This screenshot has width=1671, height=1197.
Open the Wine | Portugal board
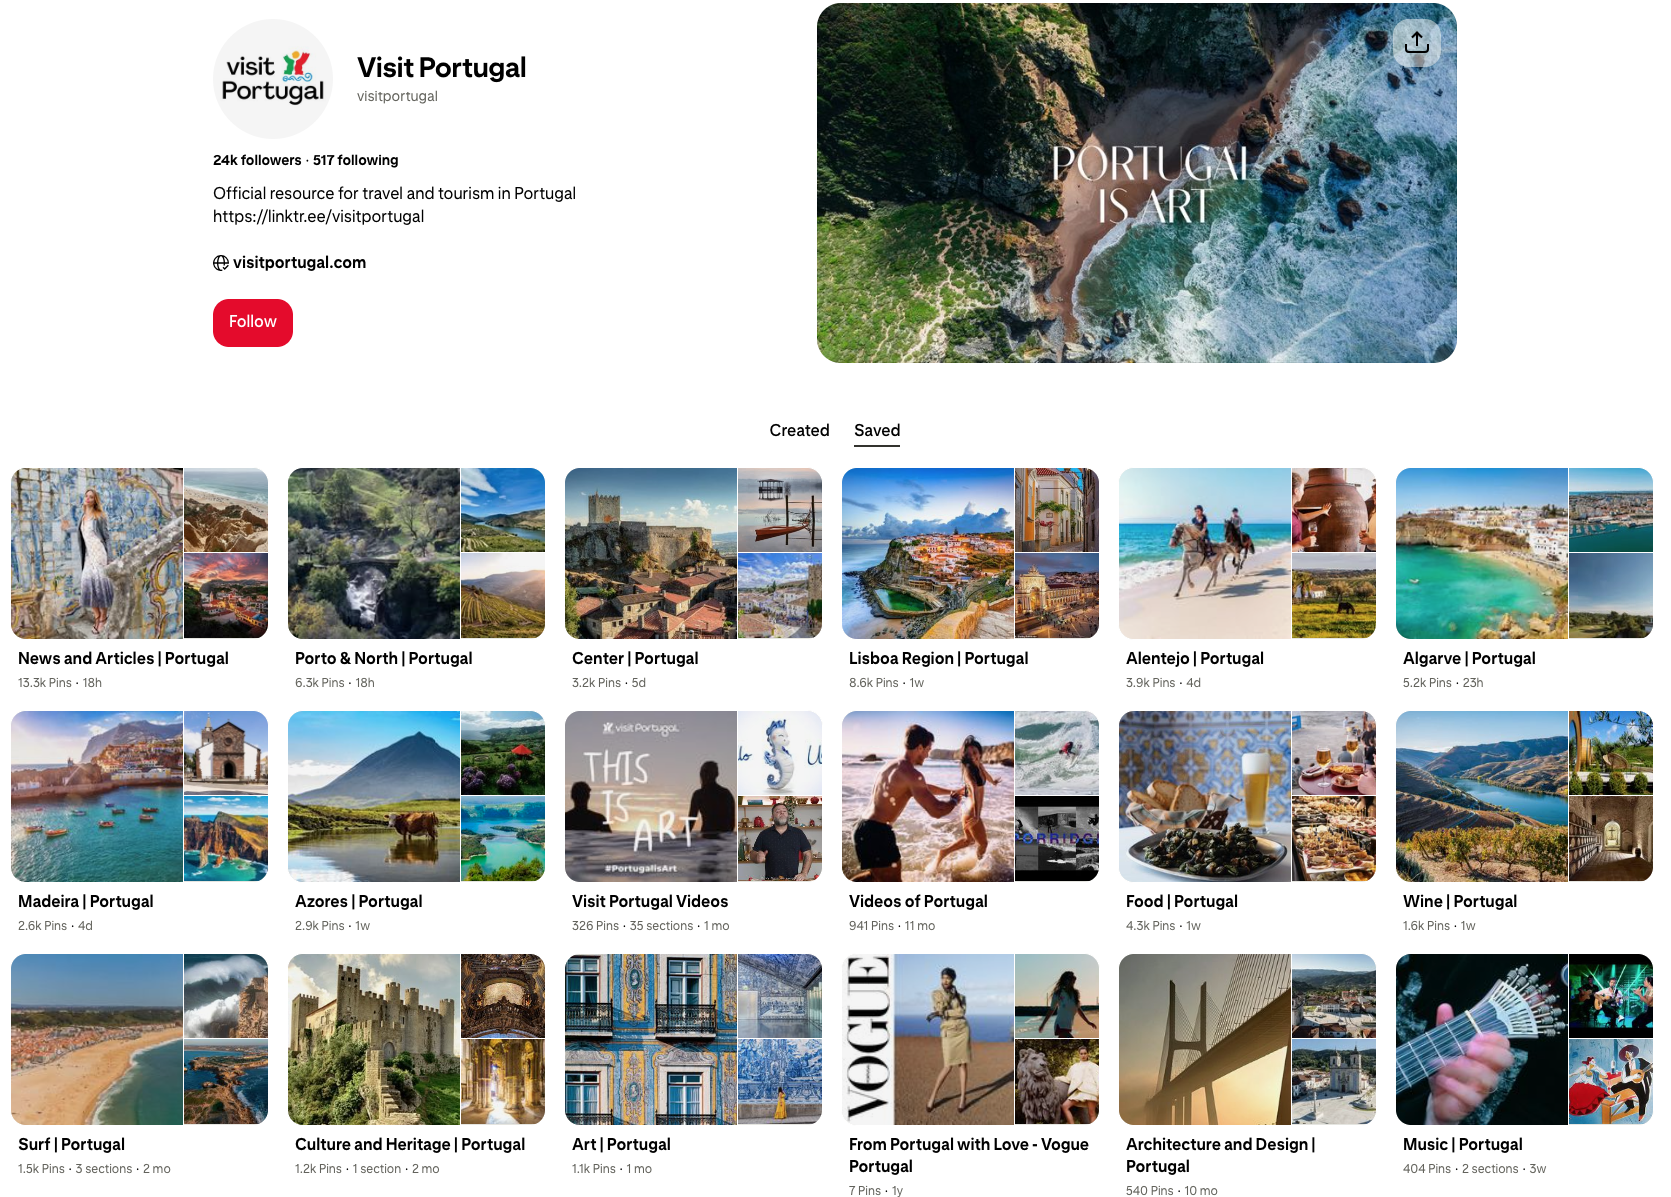pyautogui.click(x=1524, y=796)
